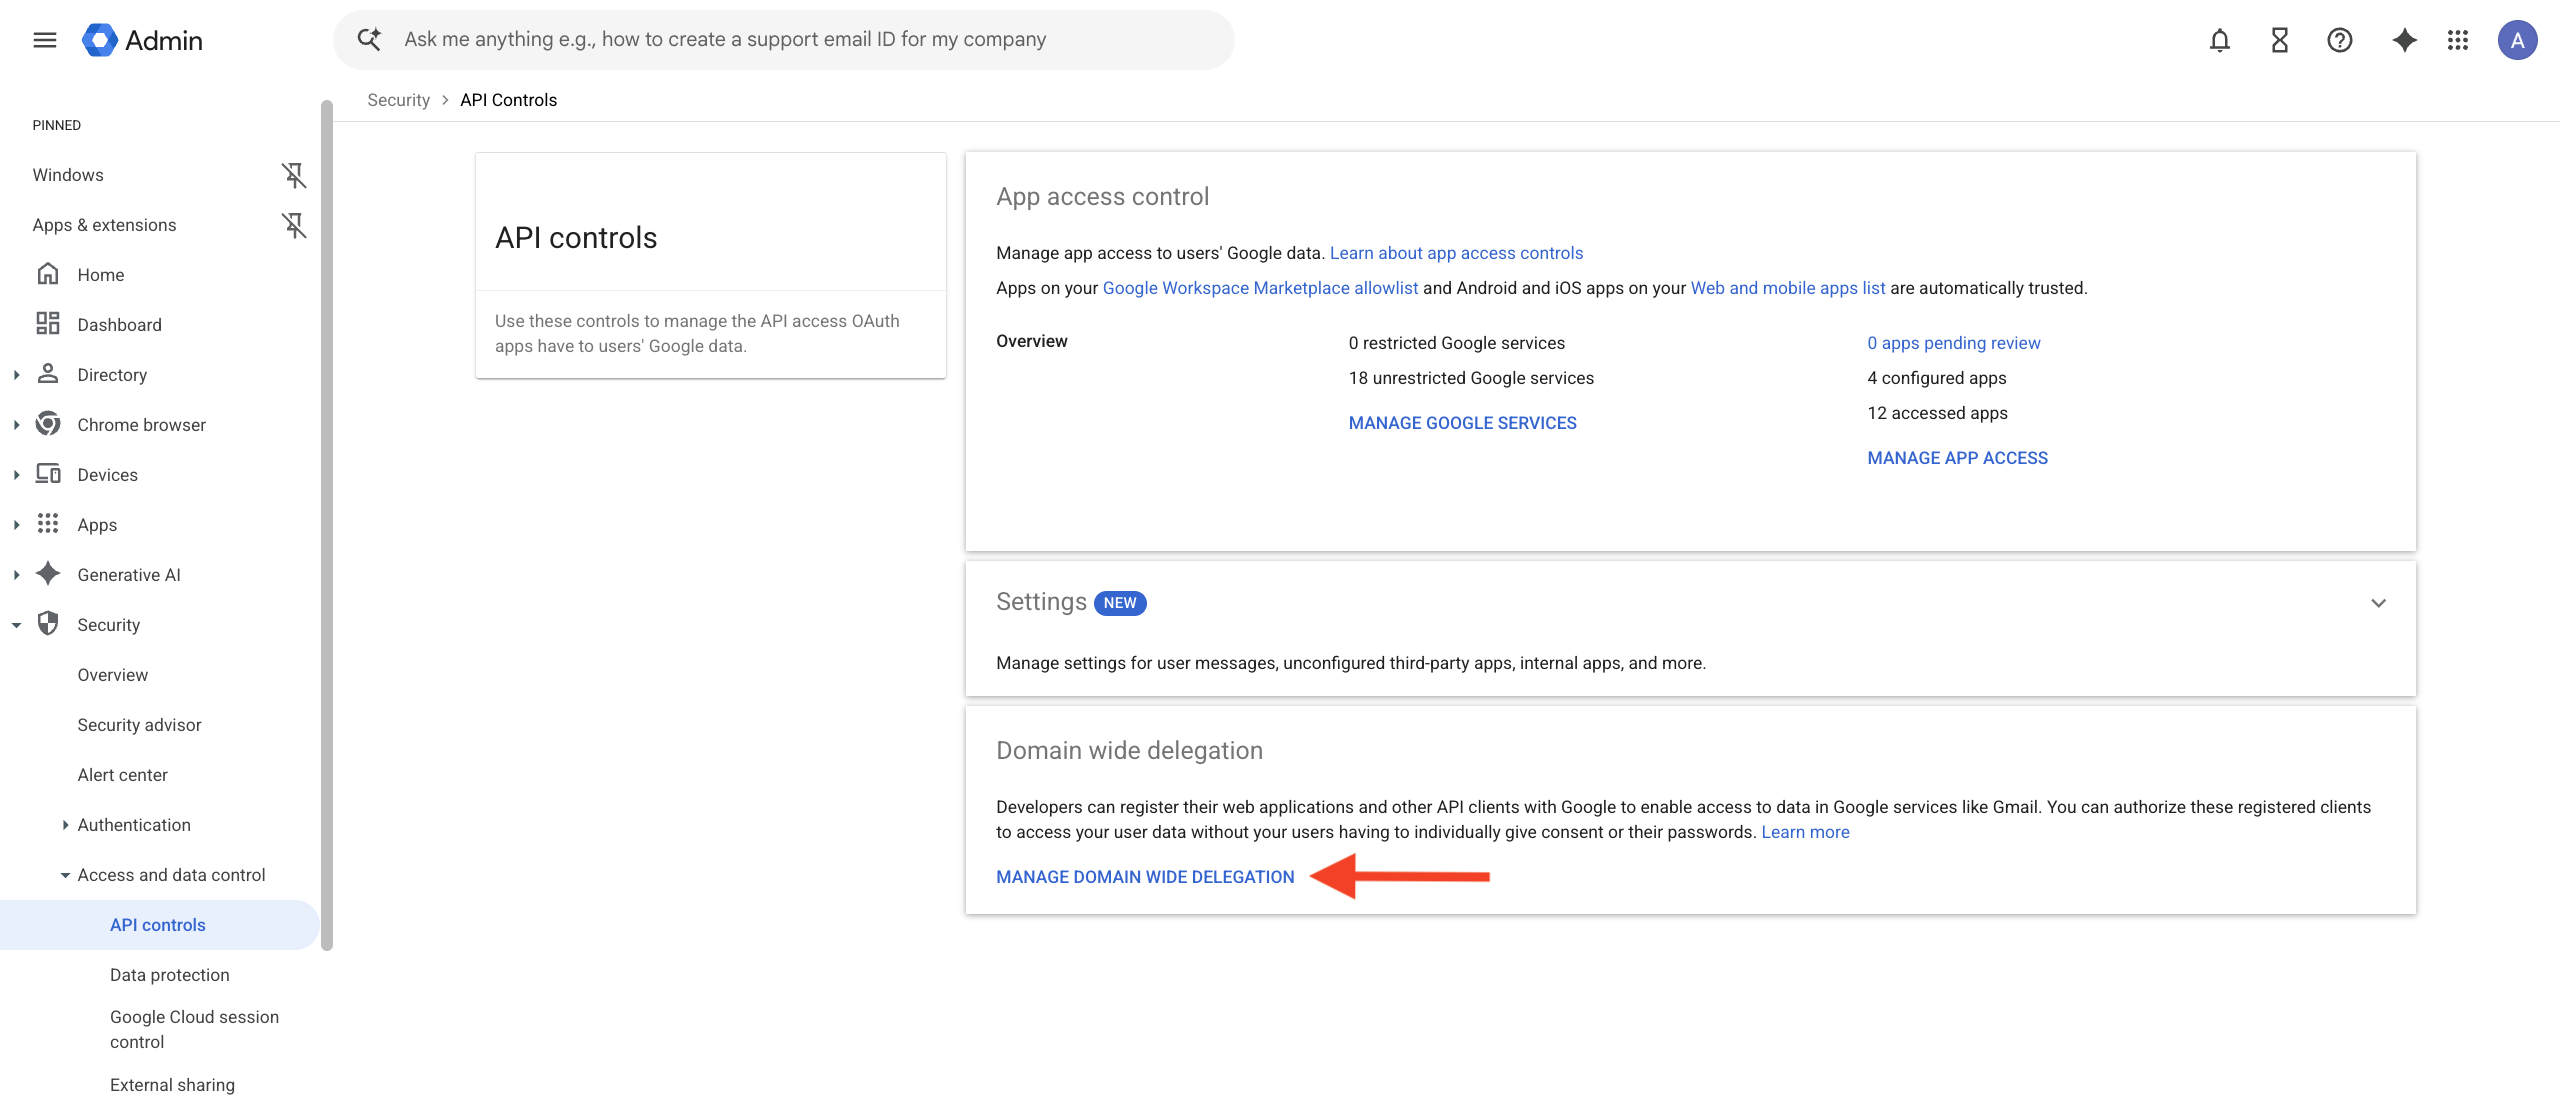Open External sharing
This screenshot has width=2560, height=1112.
point(172,1085)
